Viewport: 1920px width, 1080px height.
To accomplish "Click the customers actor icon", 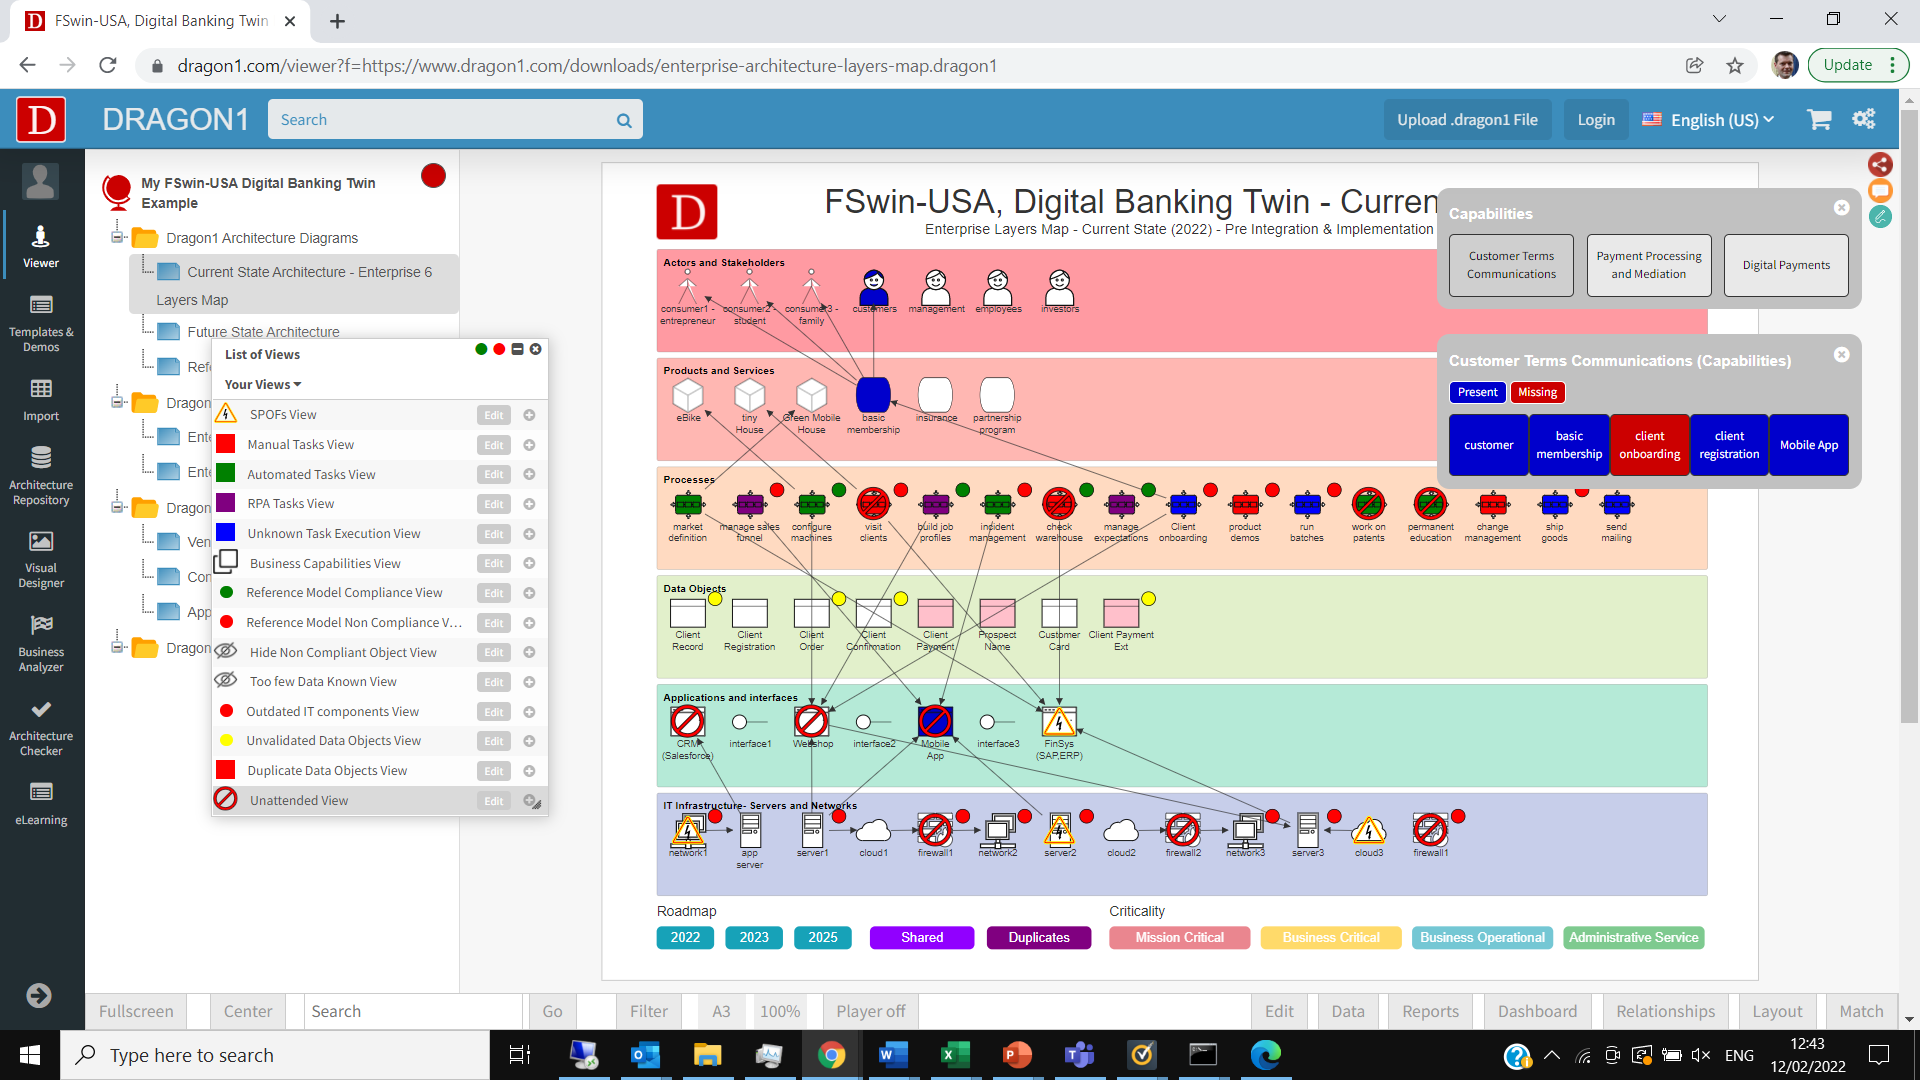I will point(874,287).
